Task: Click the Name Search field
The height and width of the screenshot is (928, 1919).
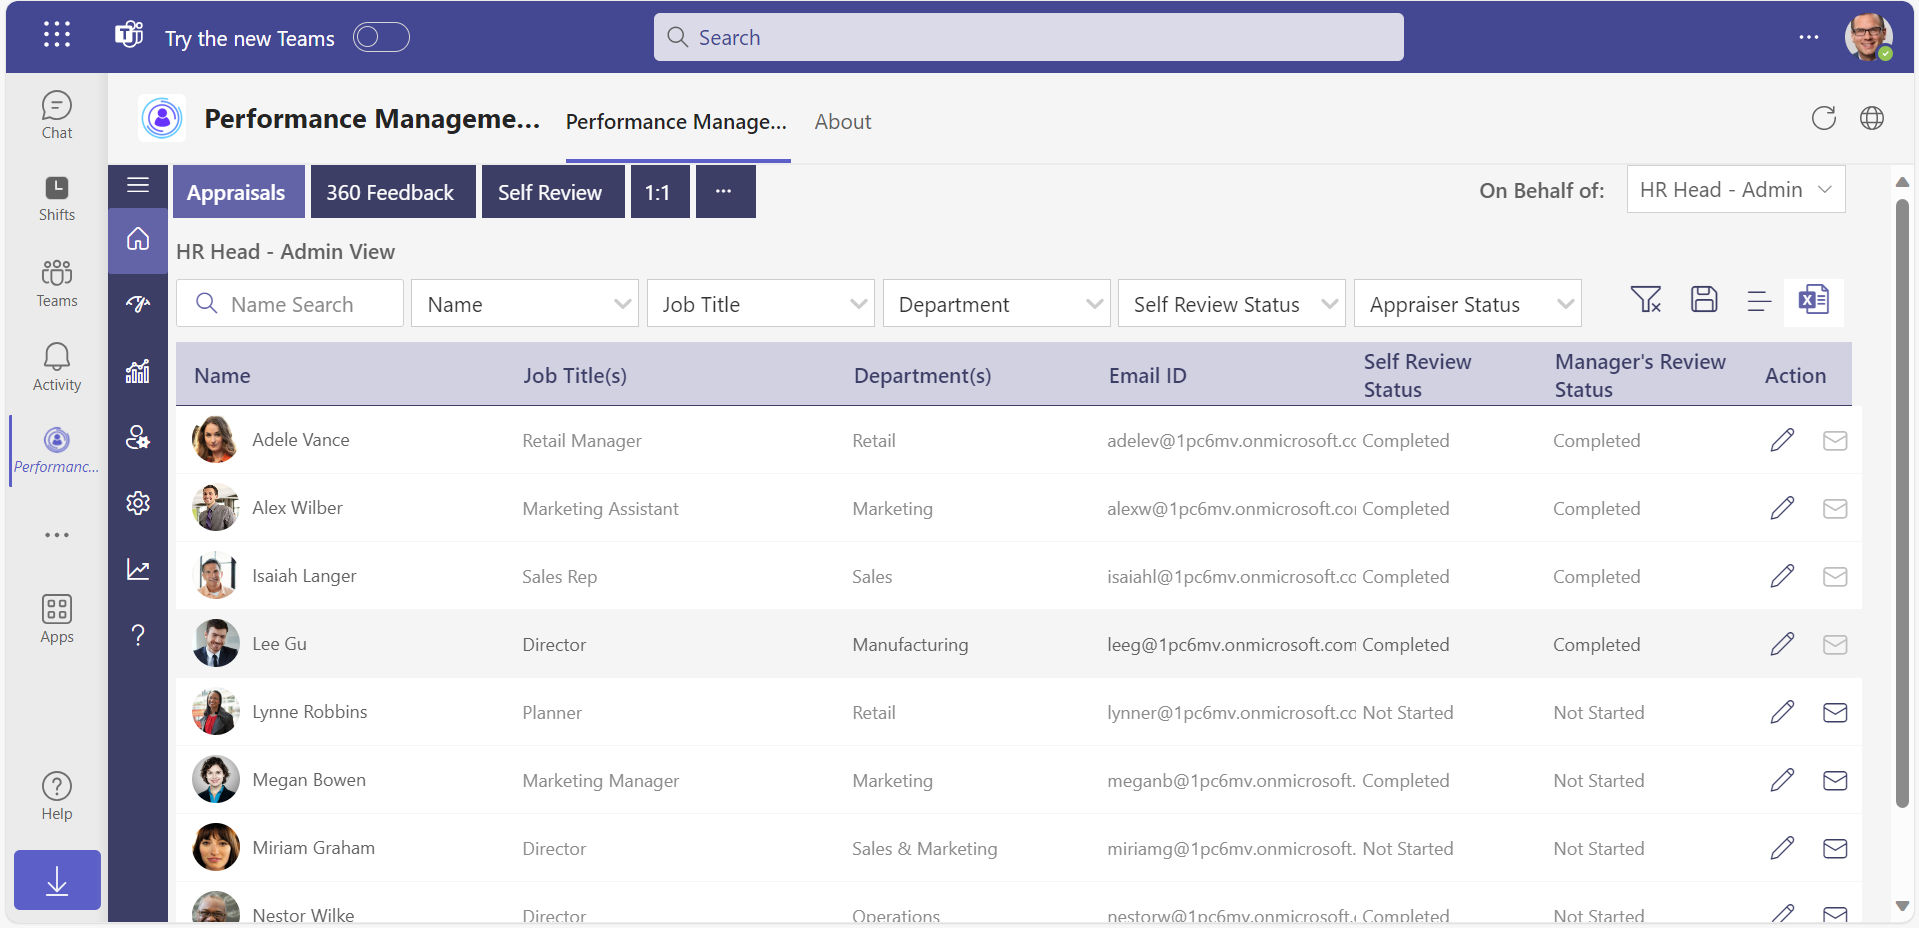Action: coord(290,304)
